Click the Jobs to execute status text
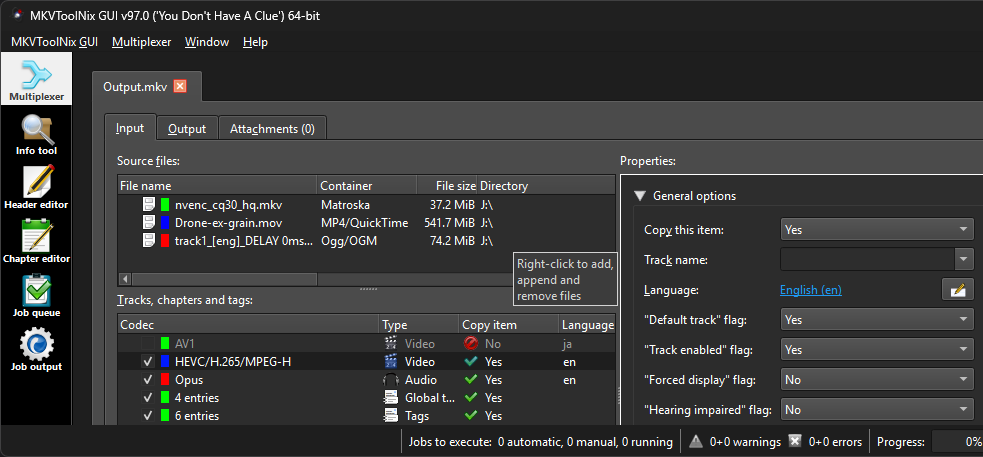The width and height of the screenshot is (983, 457). point(540,442)
